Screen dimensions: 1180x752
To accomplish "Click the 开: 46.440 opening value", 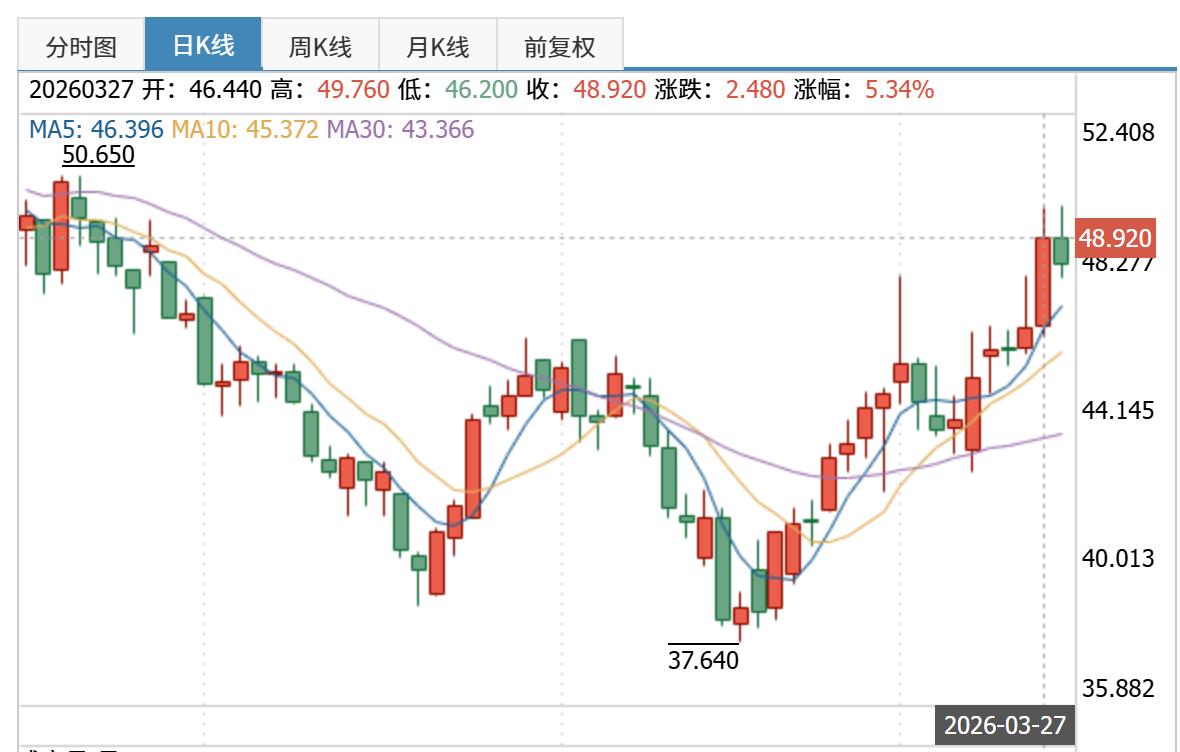I will 202,90.
